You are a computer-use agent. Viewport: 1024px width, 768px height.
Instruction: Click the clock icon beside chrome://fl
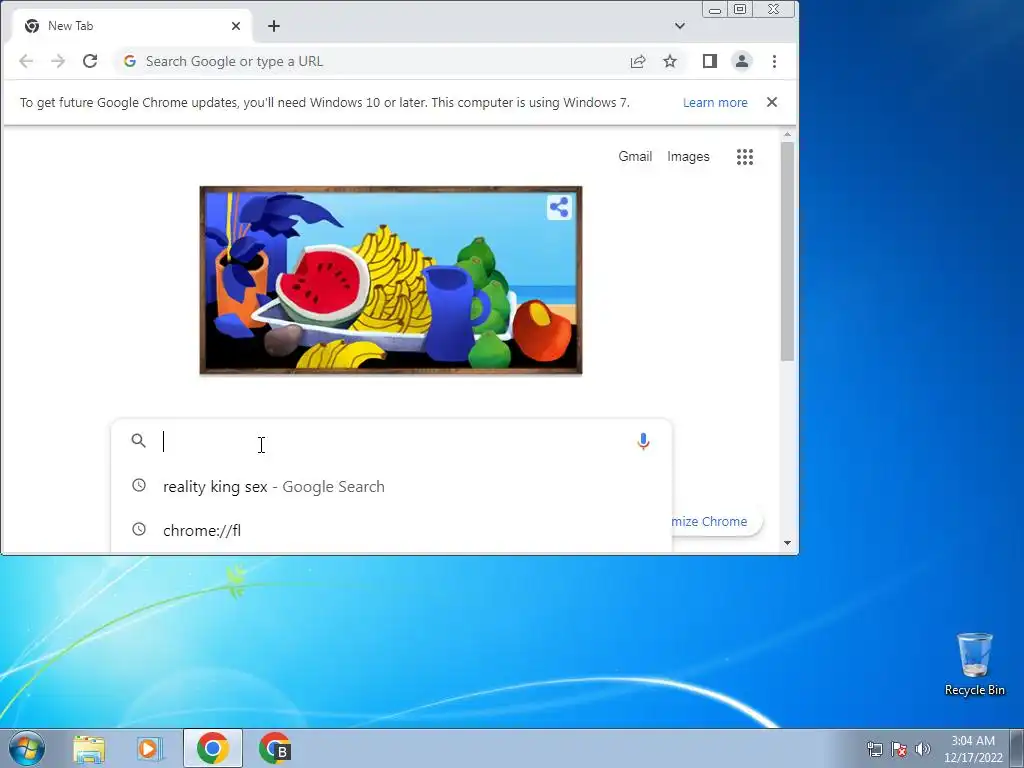click(139, 529)
